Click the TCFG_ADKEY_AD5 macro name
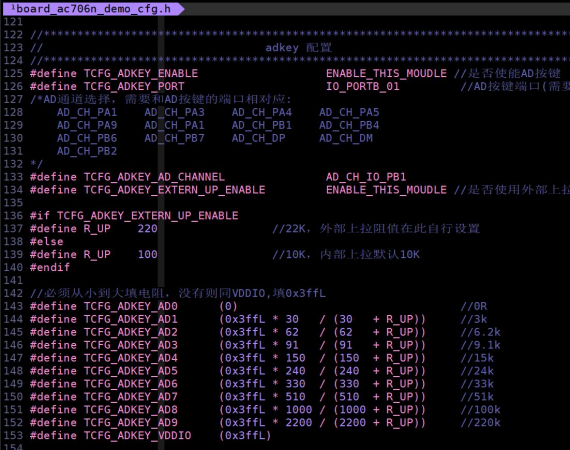This screenshot has height=450, width=570. pos(131,371)
